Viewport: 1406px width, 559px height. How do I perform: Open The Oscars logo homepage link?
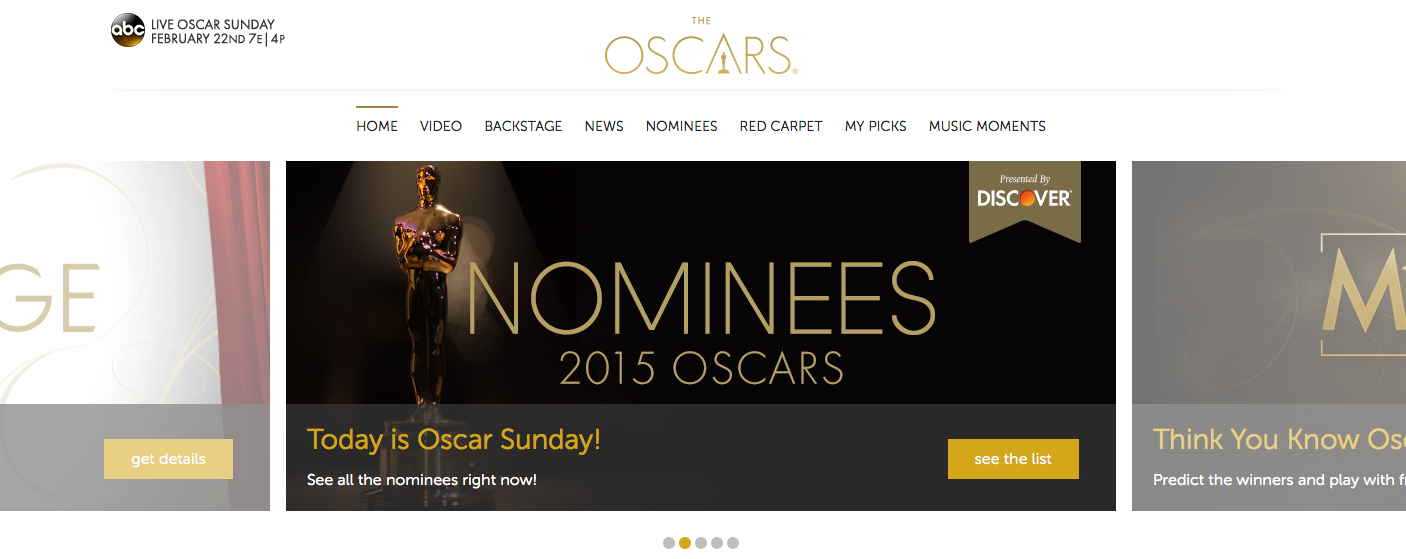pos(701,47)
